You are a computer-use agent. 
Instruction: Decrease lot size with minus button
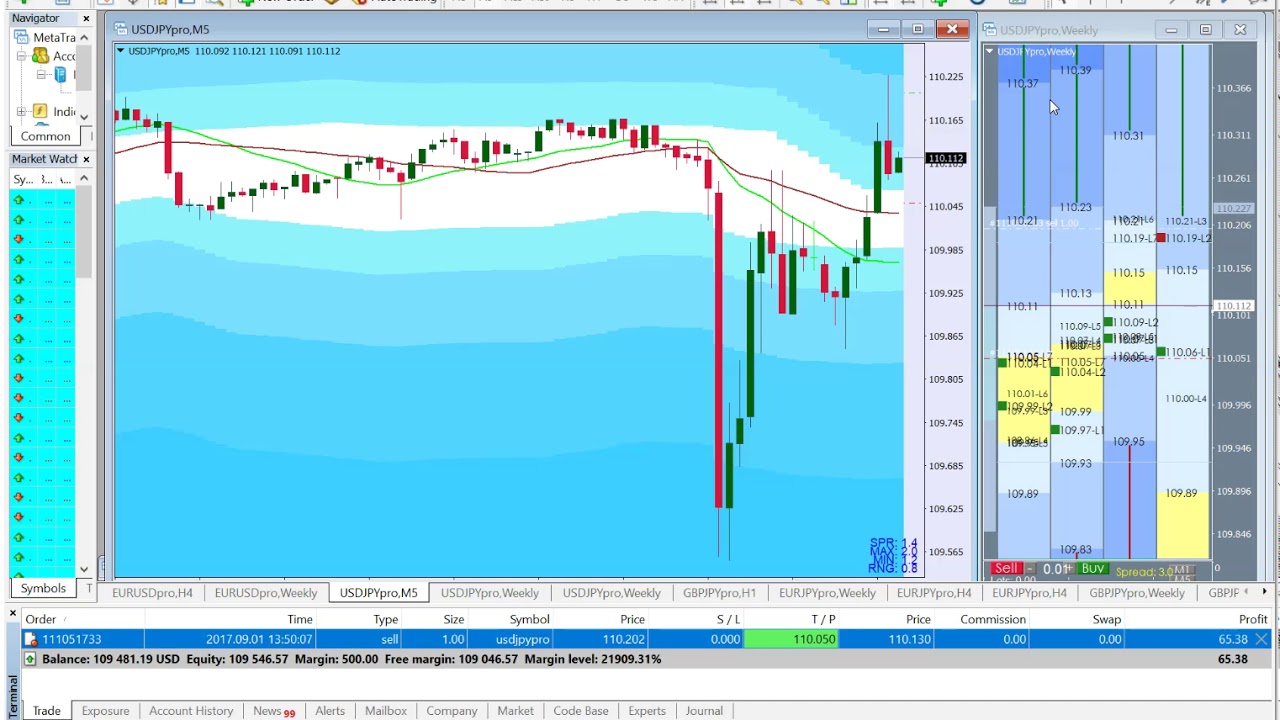[x=1030, y=569]
